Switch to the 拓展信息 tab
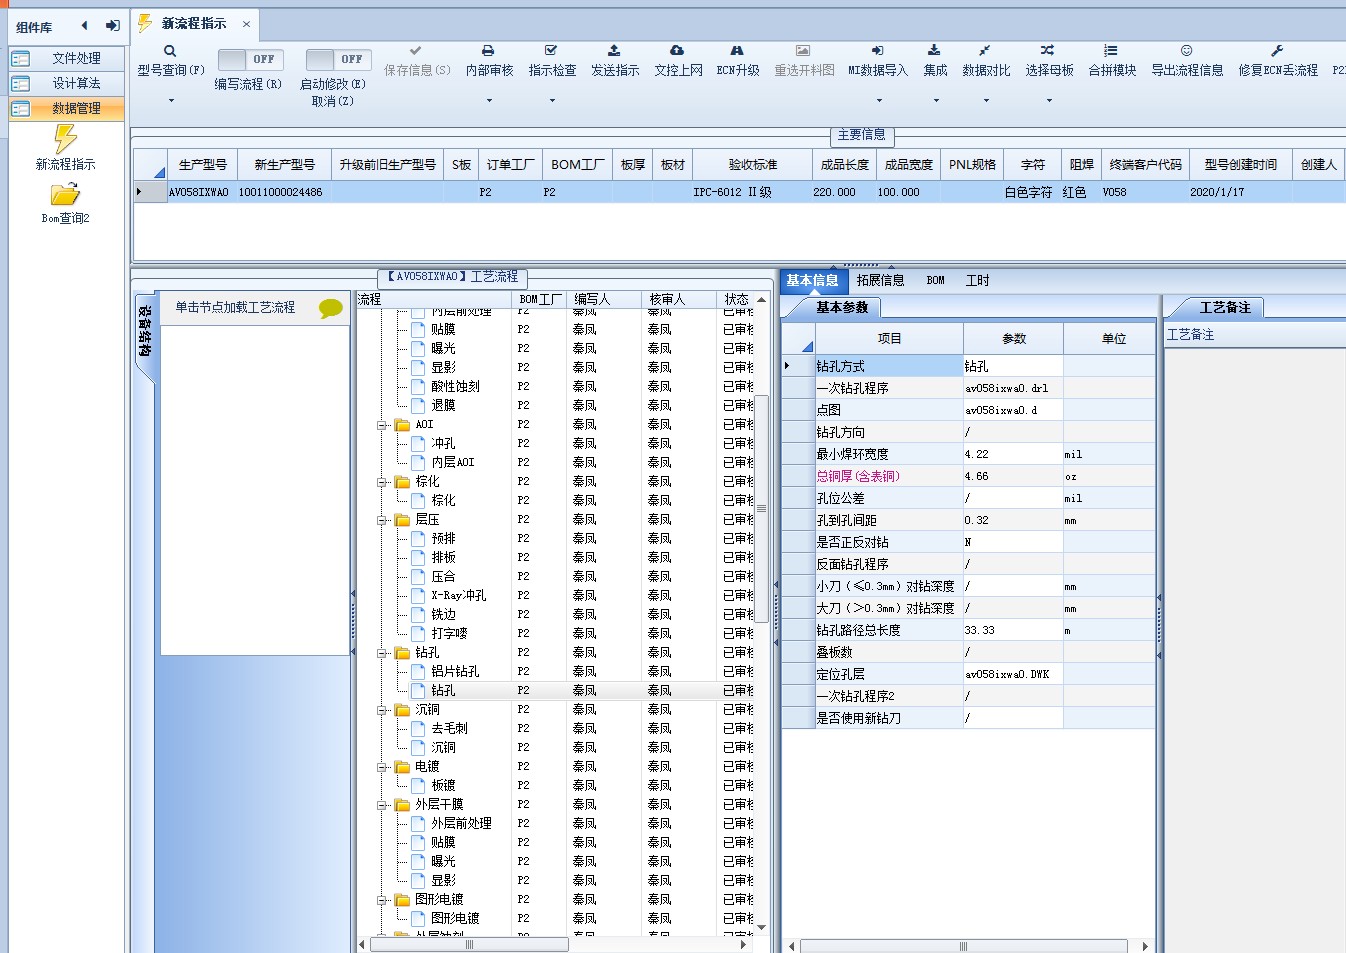The width and height of the screenshot is (1346, 953). 880,281
